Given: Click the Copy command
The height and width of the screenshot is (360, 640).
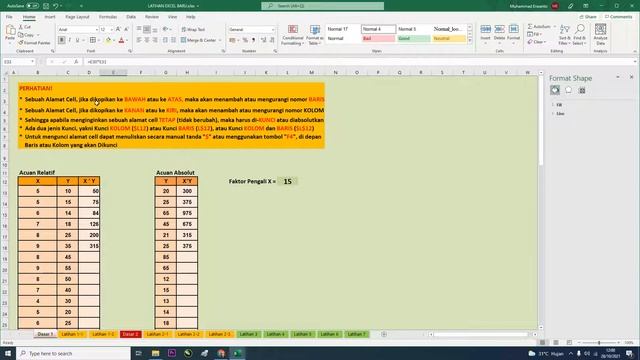Looking at the screenshot, I should pos(27,35).
